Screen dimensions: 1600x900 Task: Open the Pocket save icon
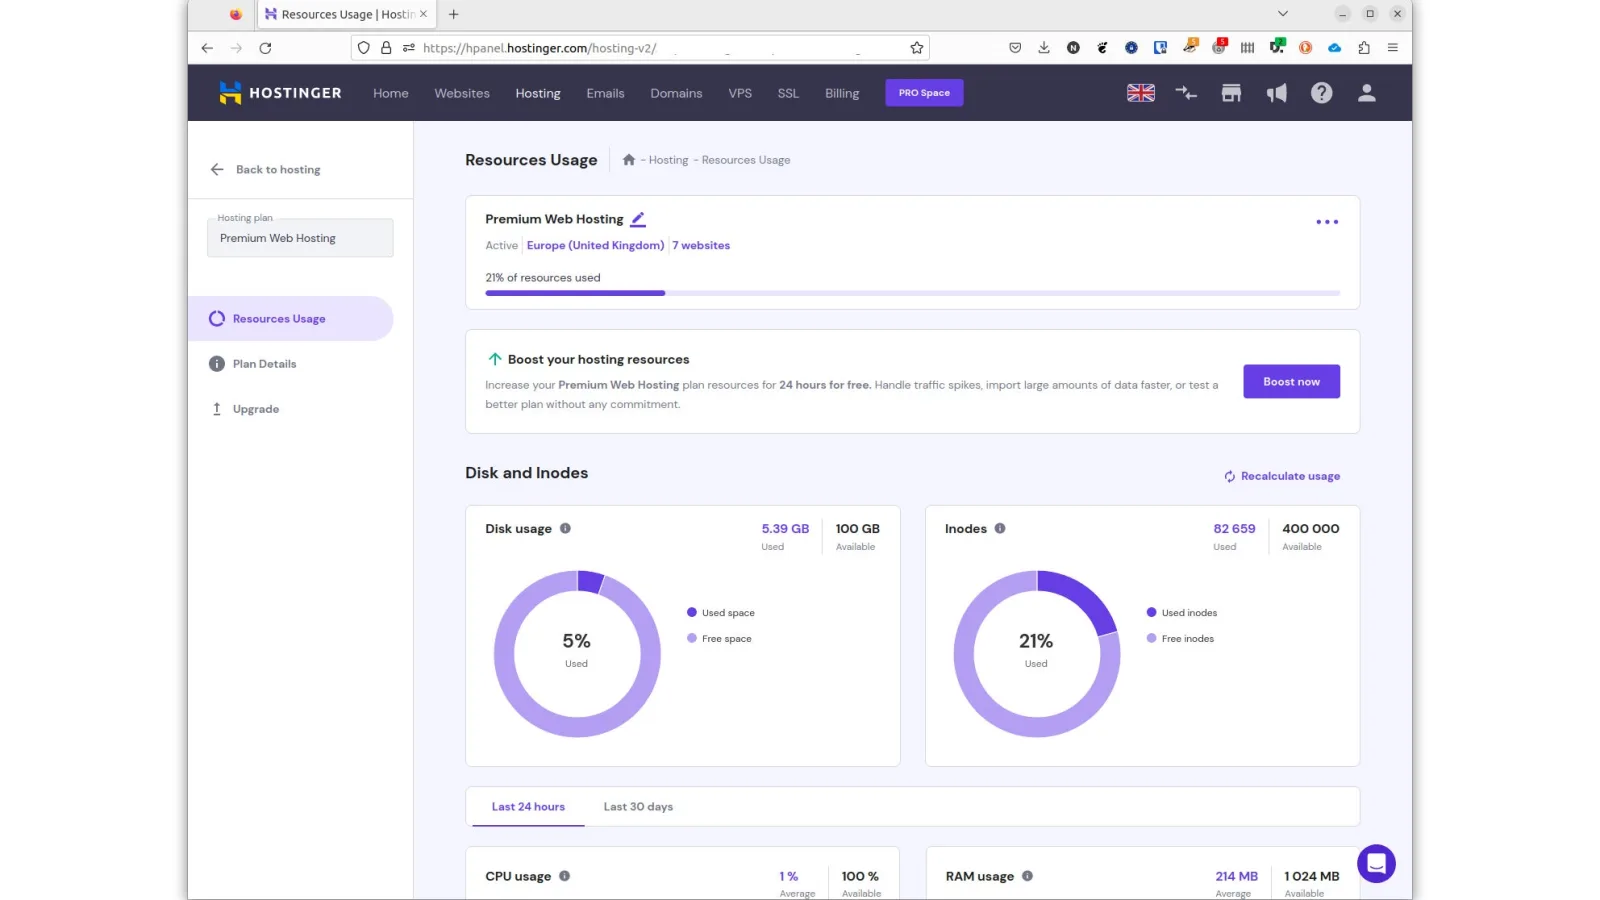tap(1015, 48)
